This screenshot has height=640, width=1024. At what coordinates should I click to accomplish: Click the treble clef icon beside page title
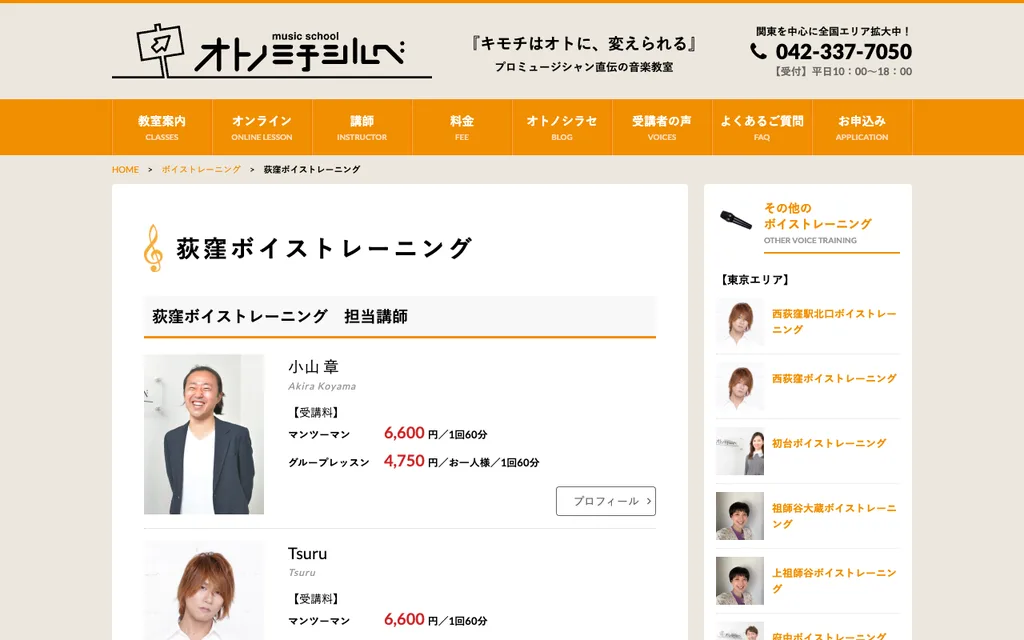[x=153, y=248]
